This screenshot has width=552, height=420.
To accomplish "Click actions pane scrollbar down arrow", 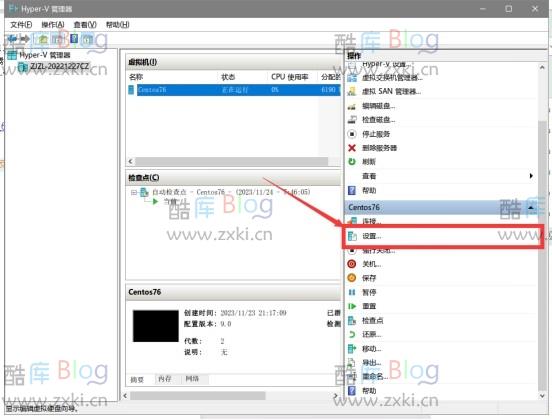I will click(542, 396).
